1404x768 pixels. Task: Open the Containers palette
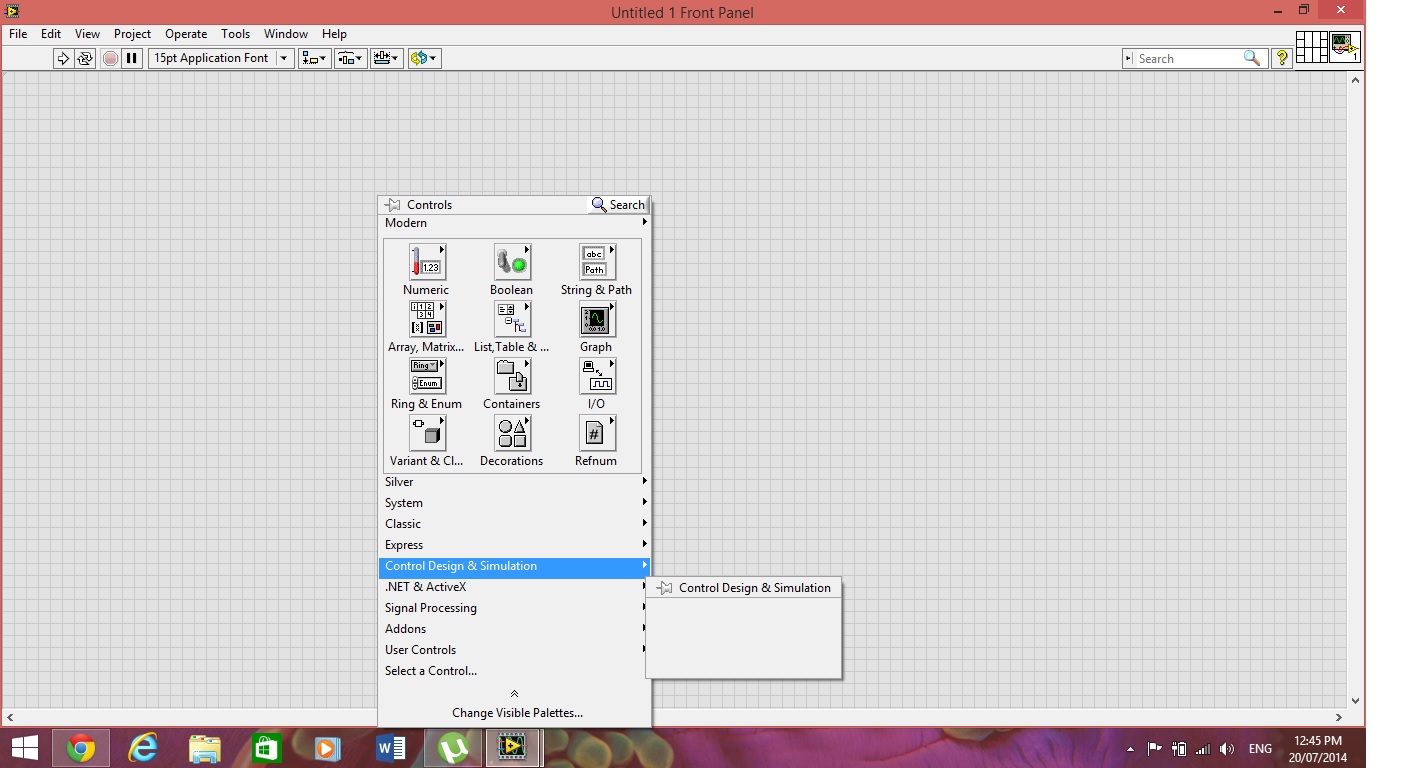(512, 377)
